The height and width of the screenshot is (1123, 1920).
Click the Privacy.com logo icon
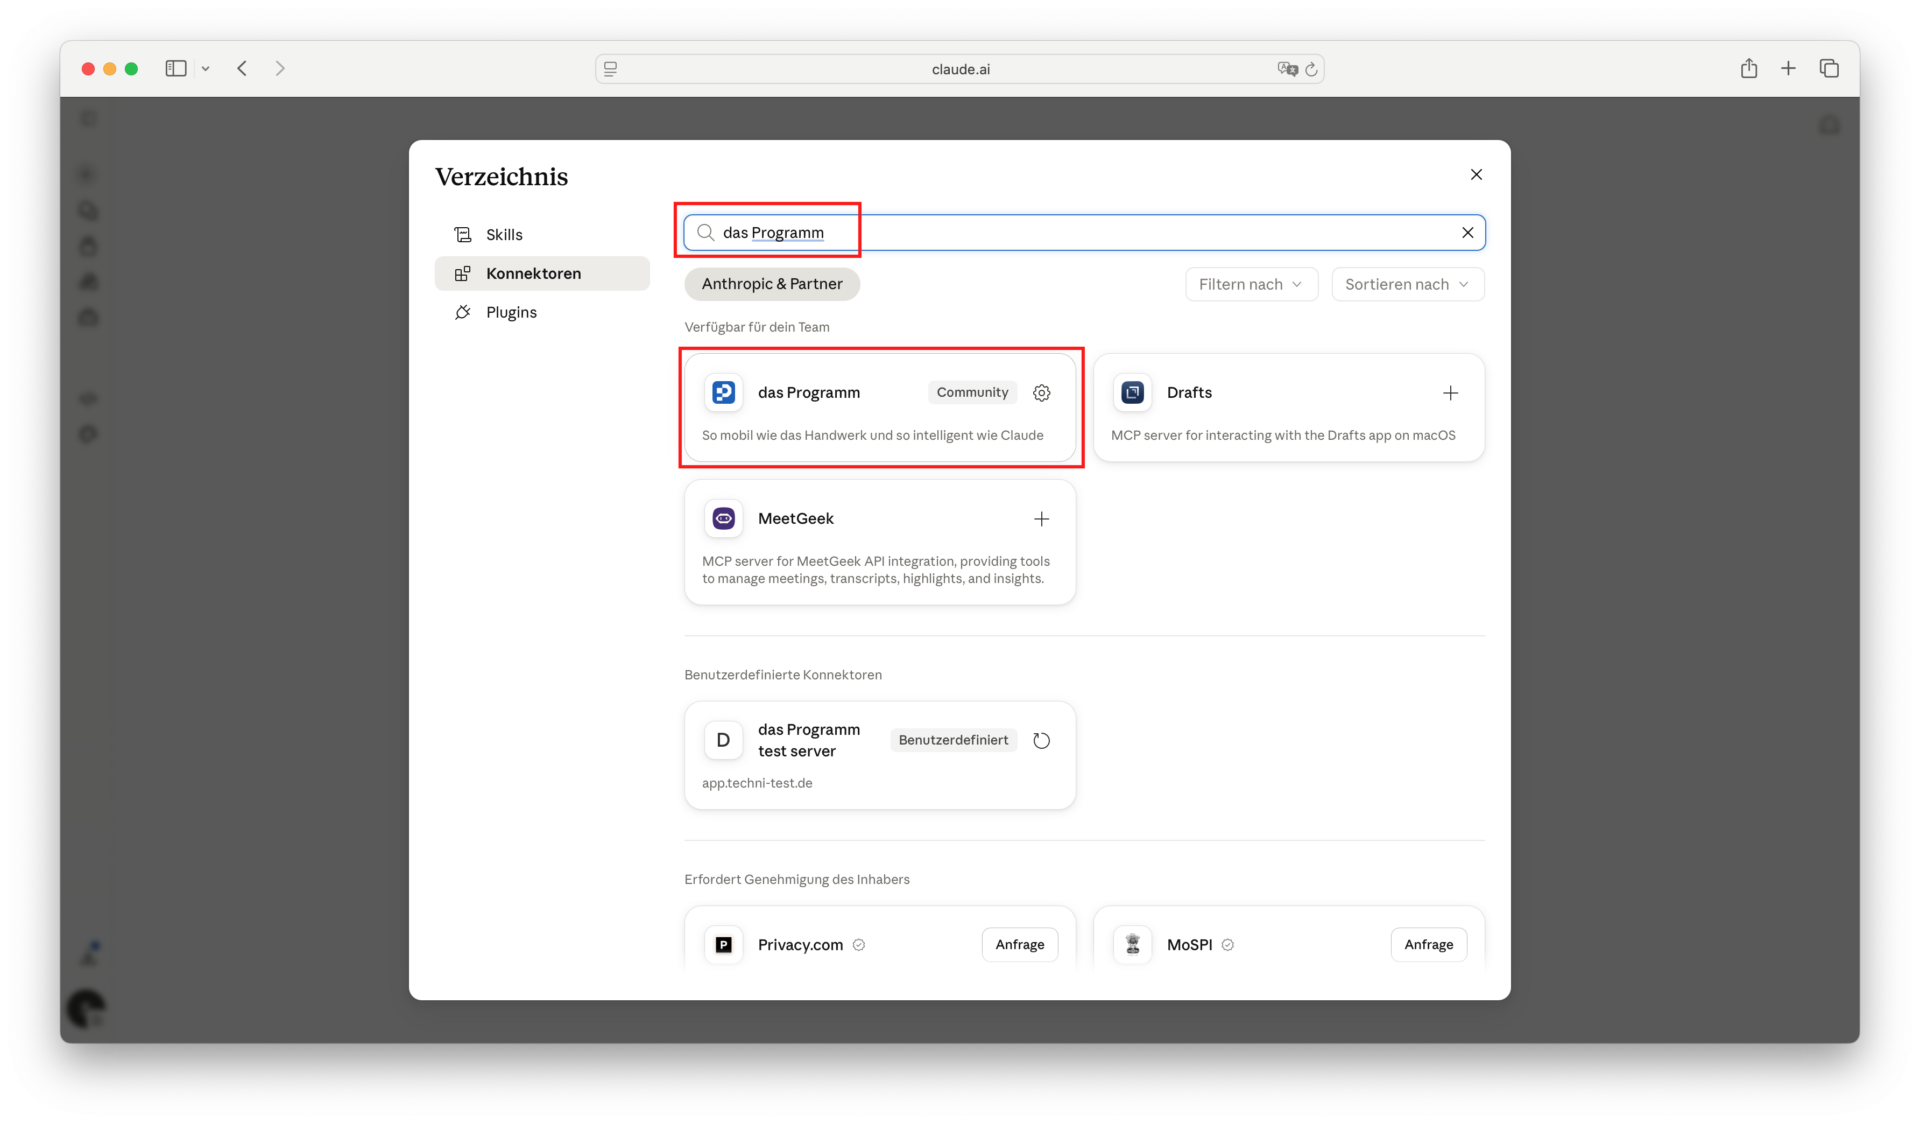723,945
